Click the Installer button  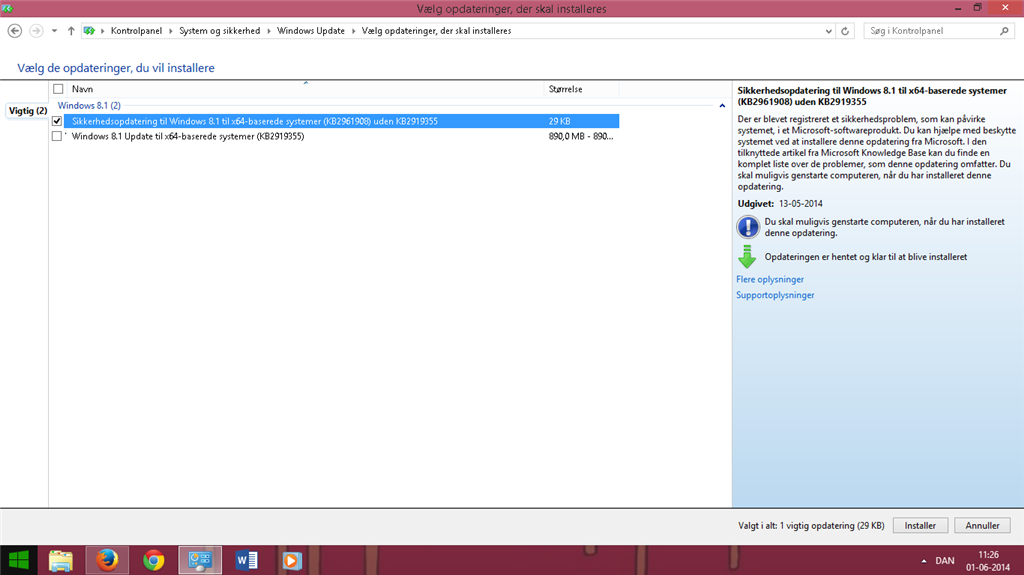coord(920,525)
